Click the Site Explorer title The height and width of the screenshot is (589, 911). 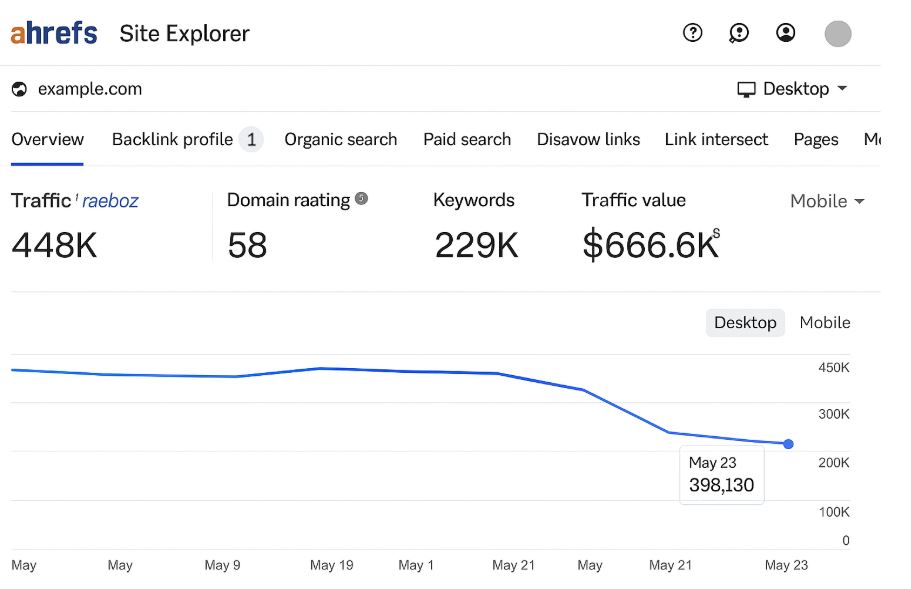184,34
